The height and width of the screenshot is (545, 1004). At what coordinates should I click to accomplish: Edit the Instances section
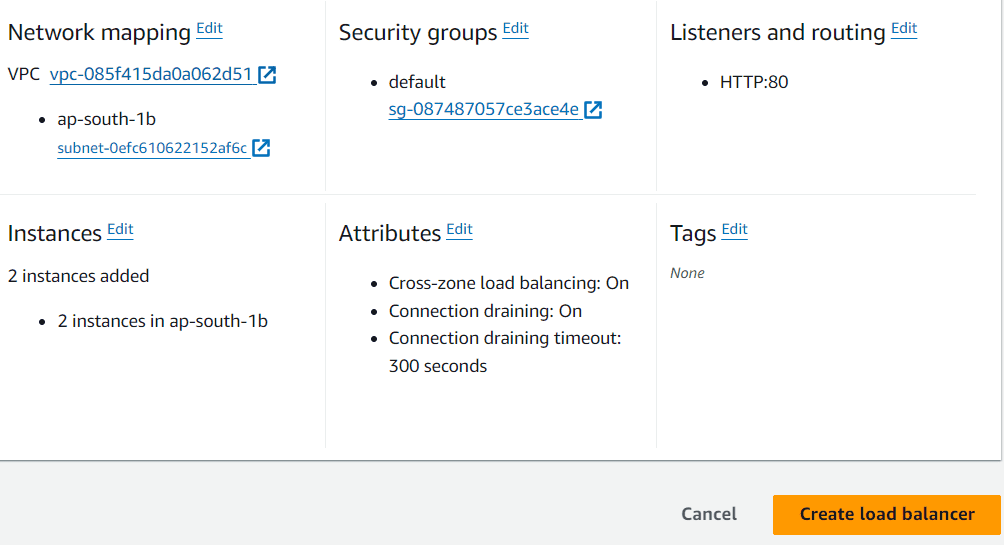[x=120, y=230]
